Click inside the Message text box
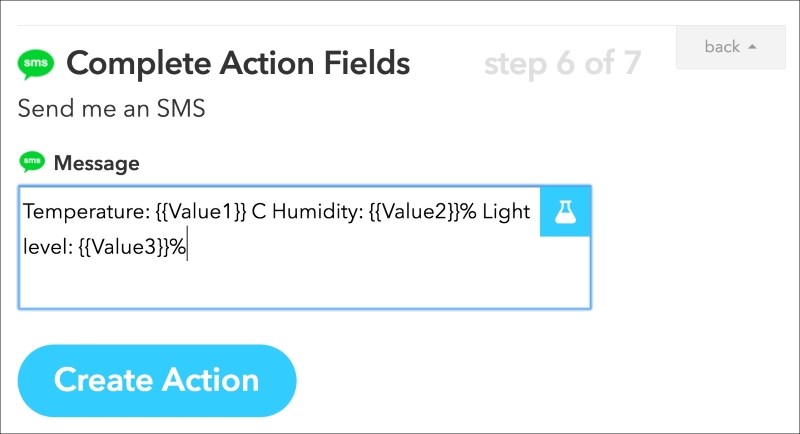The height and width of the screenshot is (434, 800). 305,247
